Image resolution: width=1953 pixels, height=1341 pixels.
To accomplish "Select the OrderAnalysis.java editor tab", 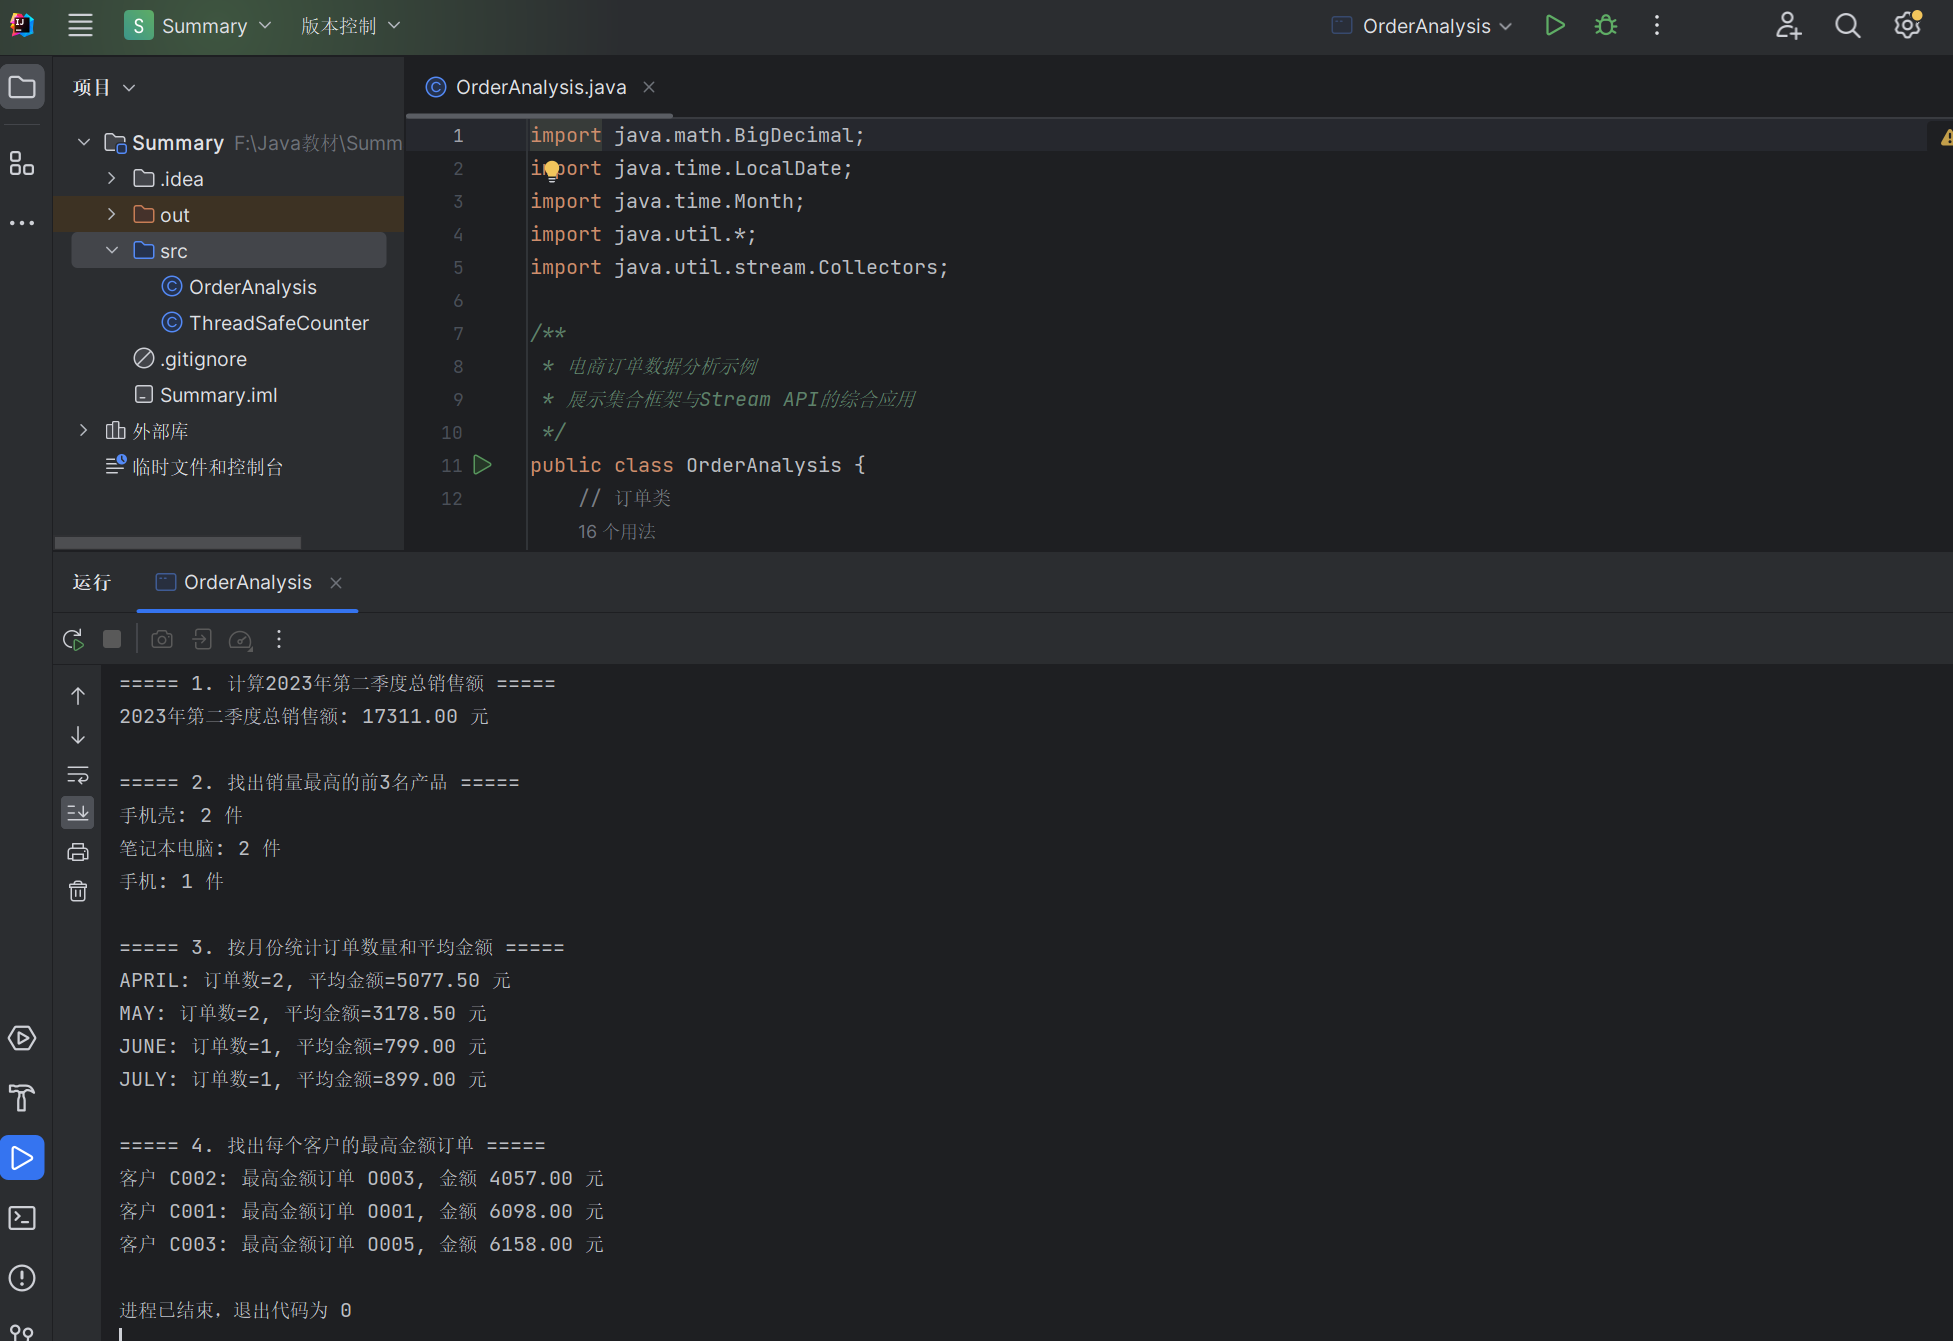I will point(540,88).
